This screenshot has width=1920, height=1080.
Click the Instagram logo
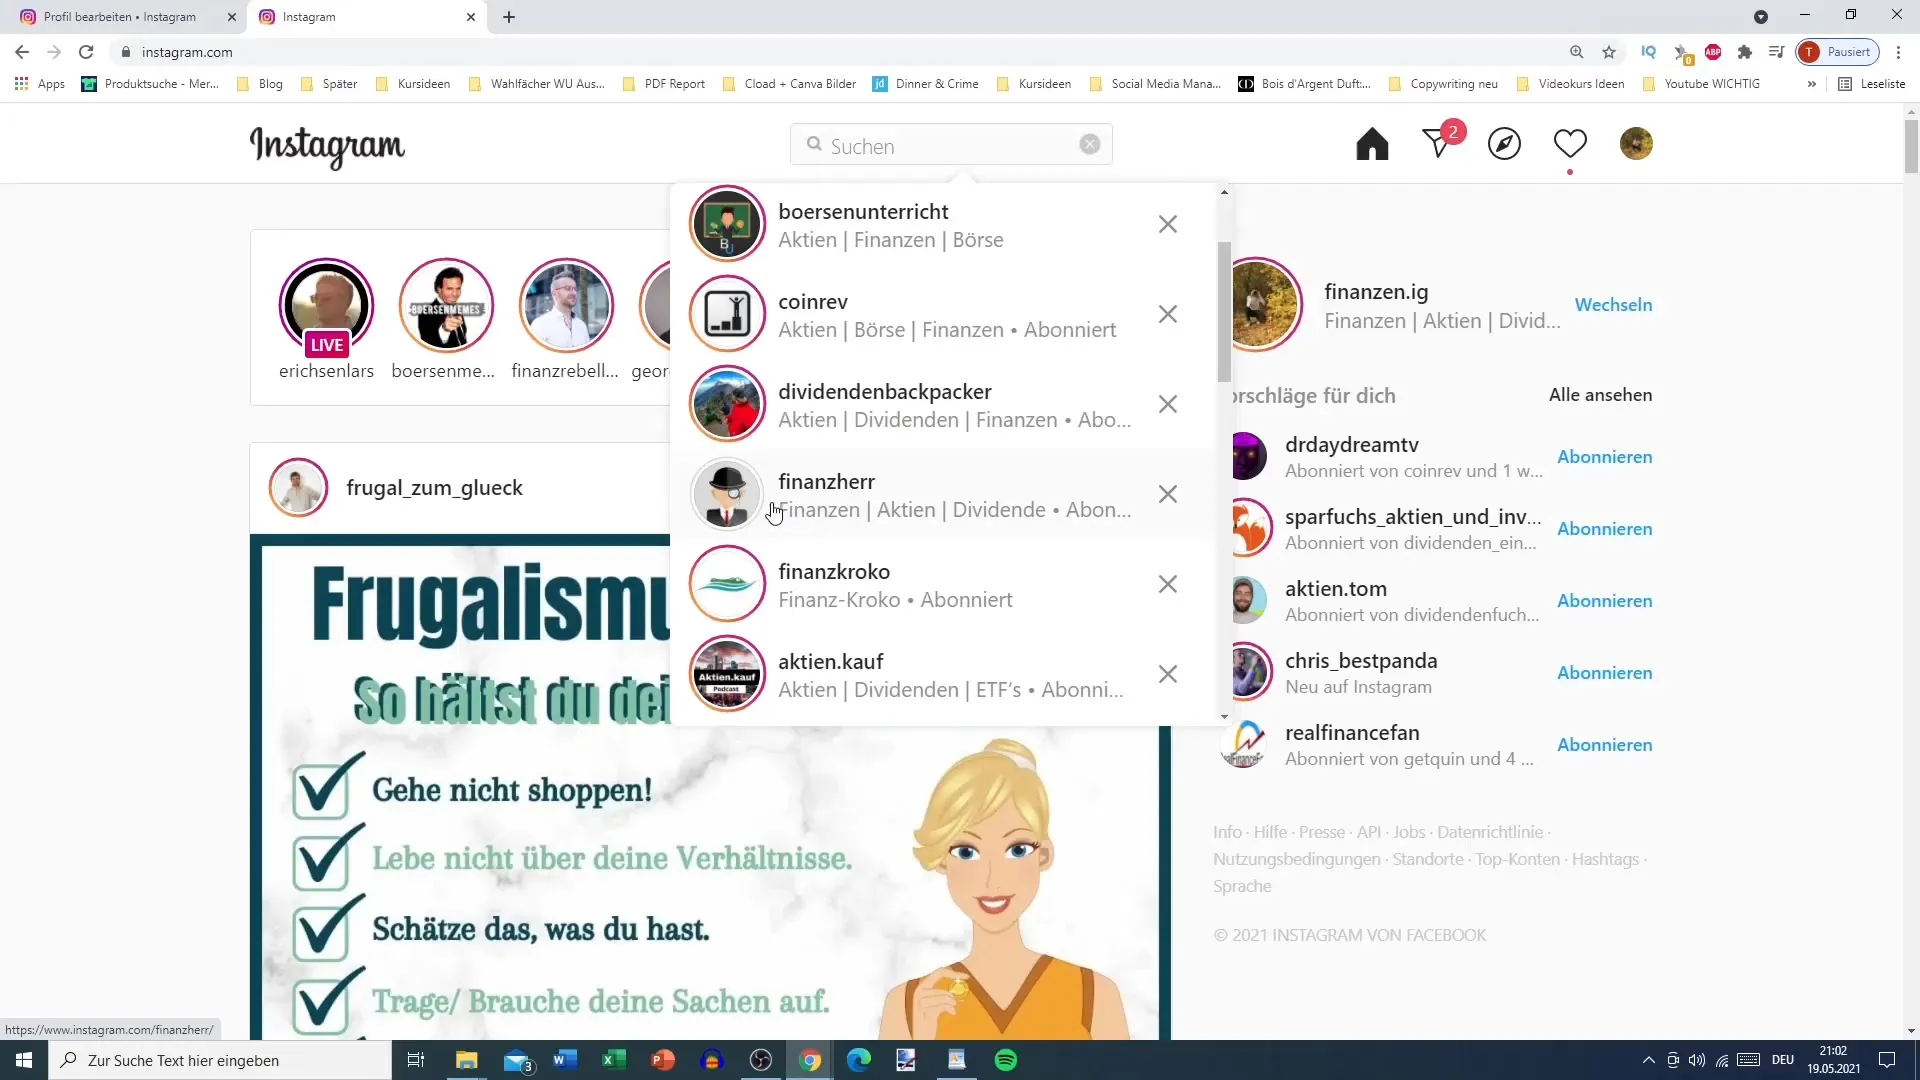pyautogui.click(x=327, y=147)
